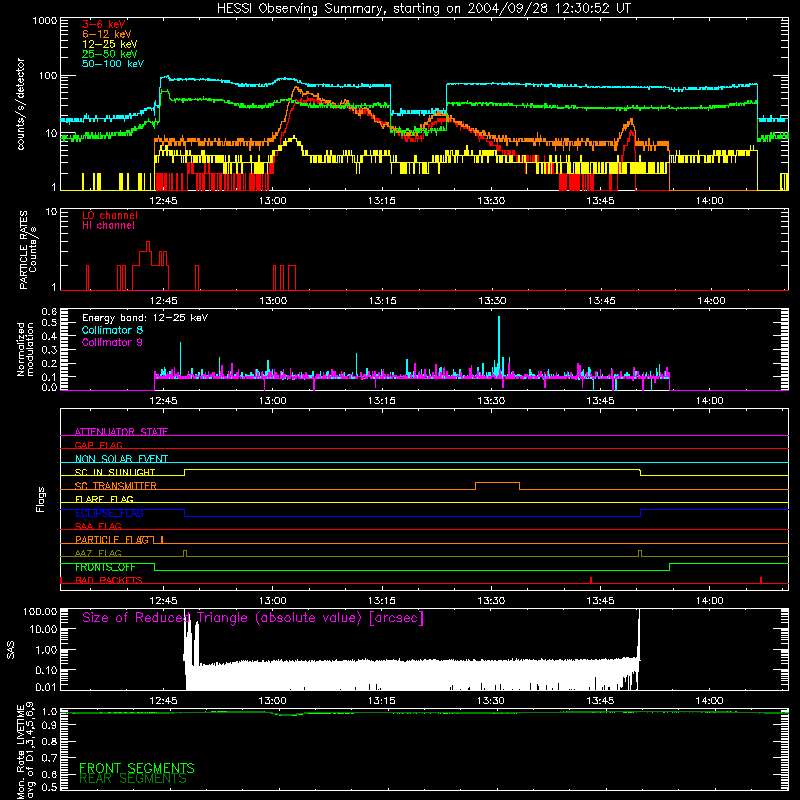800x800 pixels.
Task: Click the SC TRANSMITTER flag label
Action: 116,485
